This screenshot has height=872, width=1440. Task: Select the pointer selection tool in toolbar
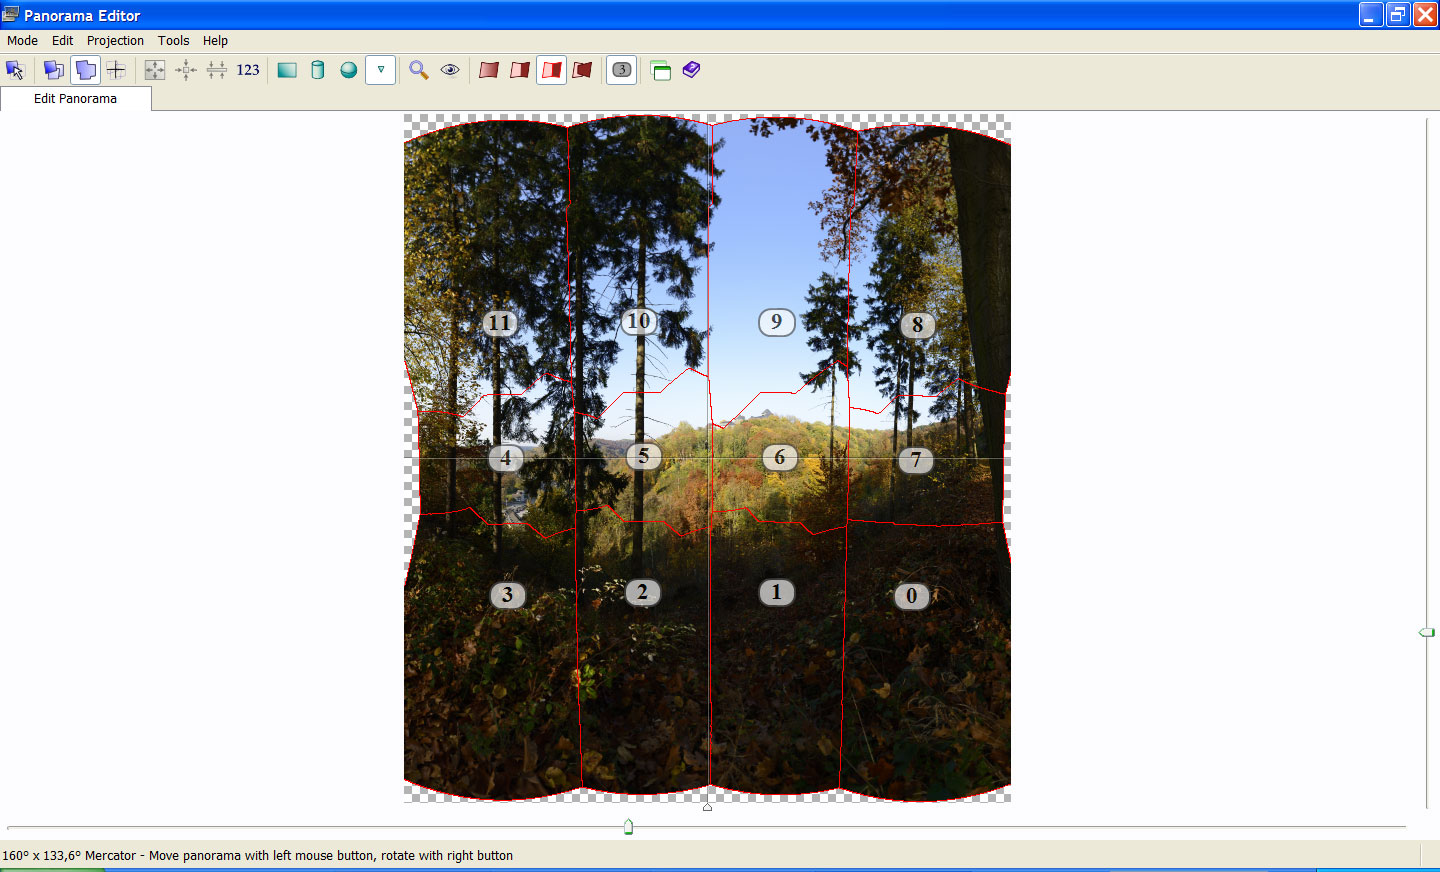(x=15, y=70)
